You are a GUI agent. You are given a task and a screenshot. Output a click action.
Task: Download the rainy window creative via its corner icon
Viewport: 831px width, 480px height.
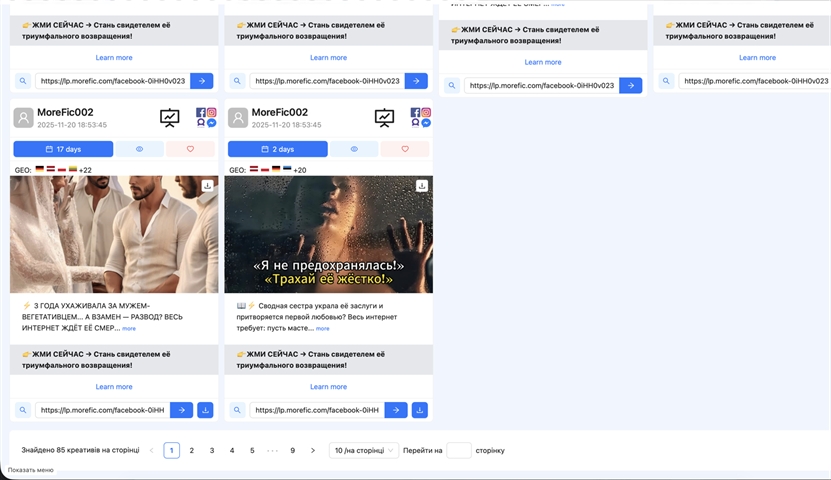[422, 186]
